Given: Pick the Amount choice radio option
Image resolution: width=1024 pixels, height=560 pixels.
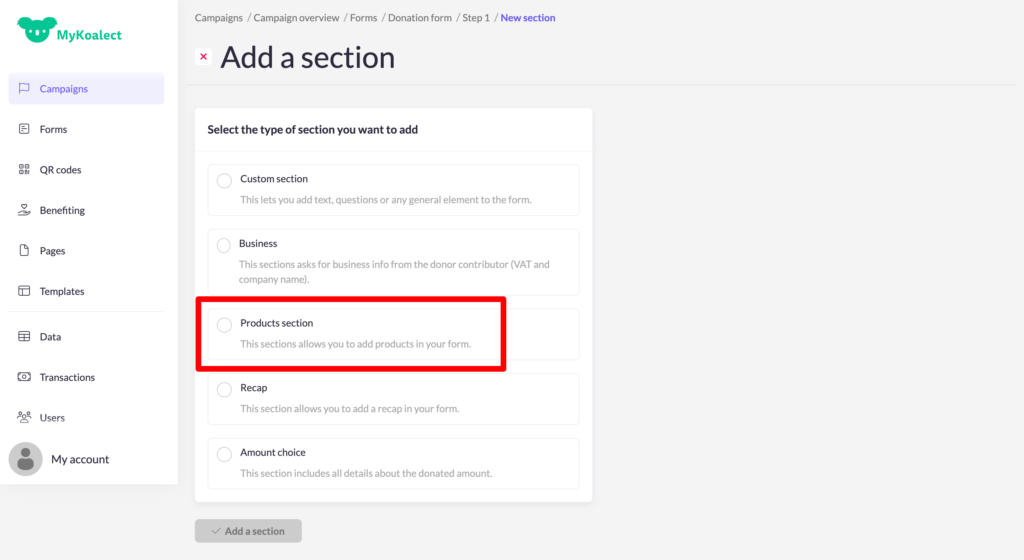Looking at the screenshot, I should click(x=224, y=454).
